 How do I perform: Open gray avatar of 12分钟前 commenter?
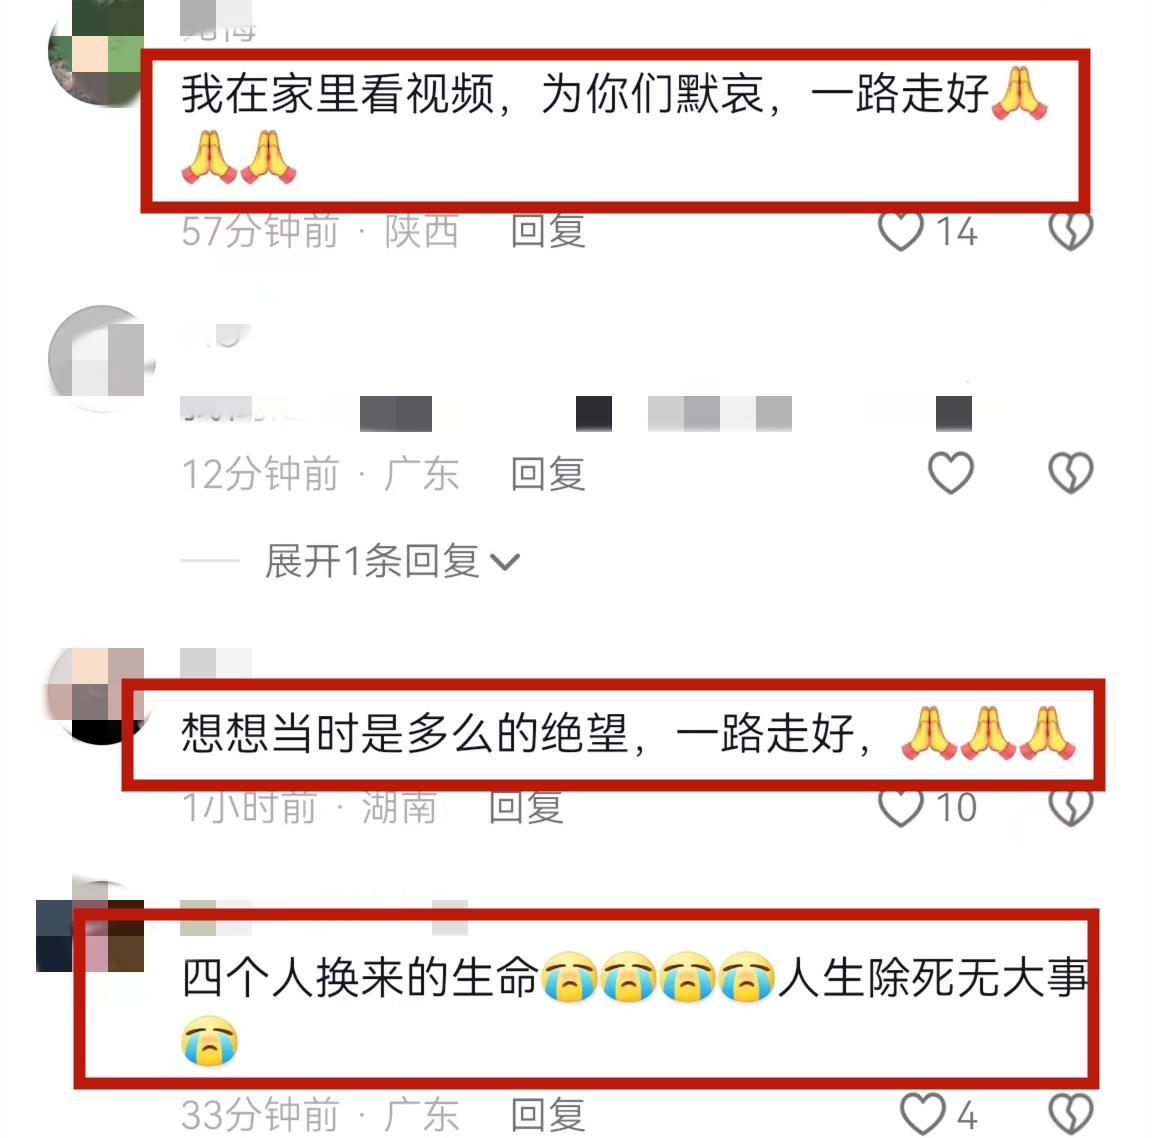click(101, 359)
